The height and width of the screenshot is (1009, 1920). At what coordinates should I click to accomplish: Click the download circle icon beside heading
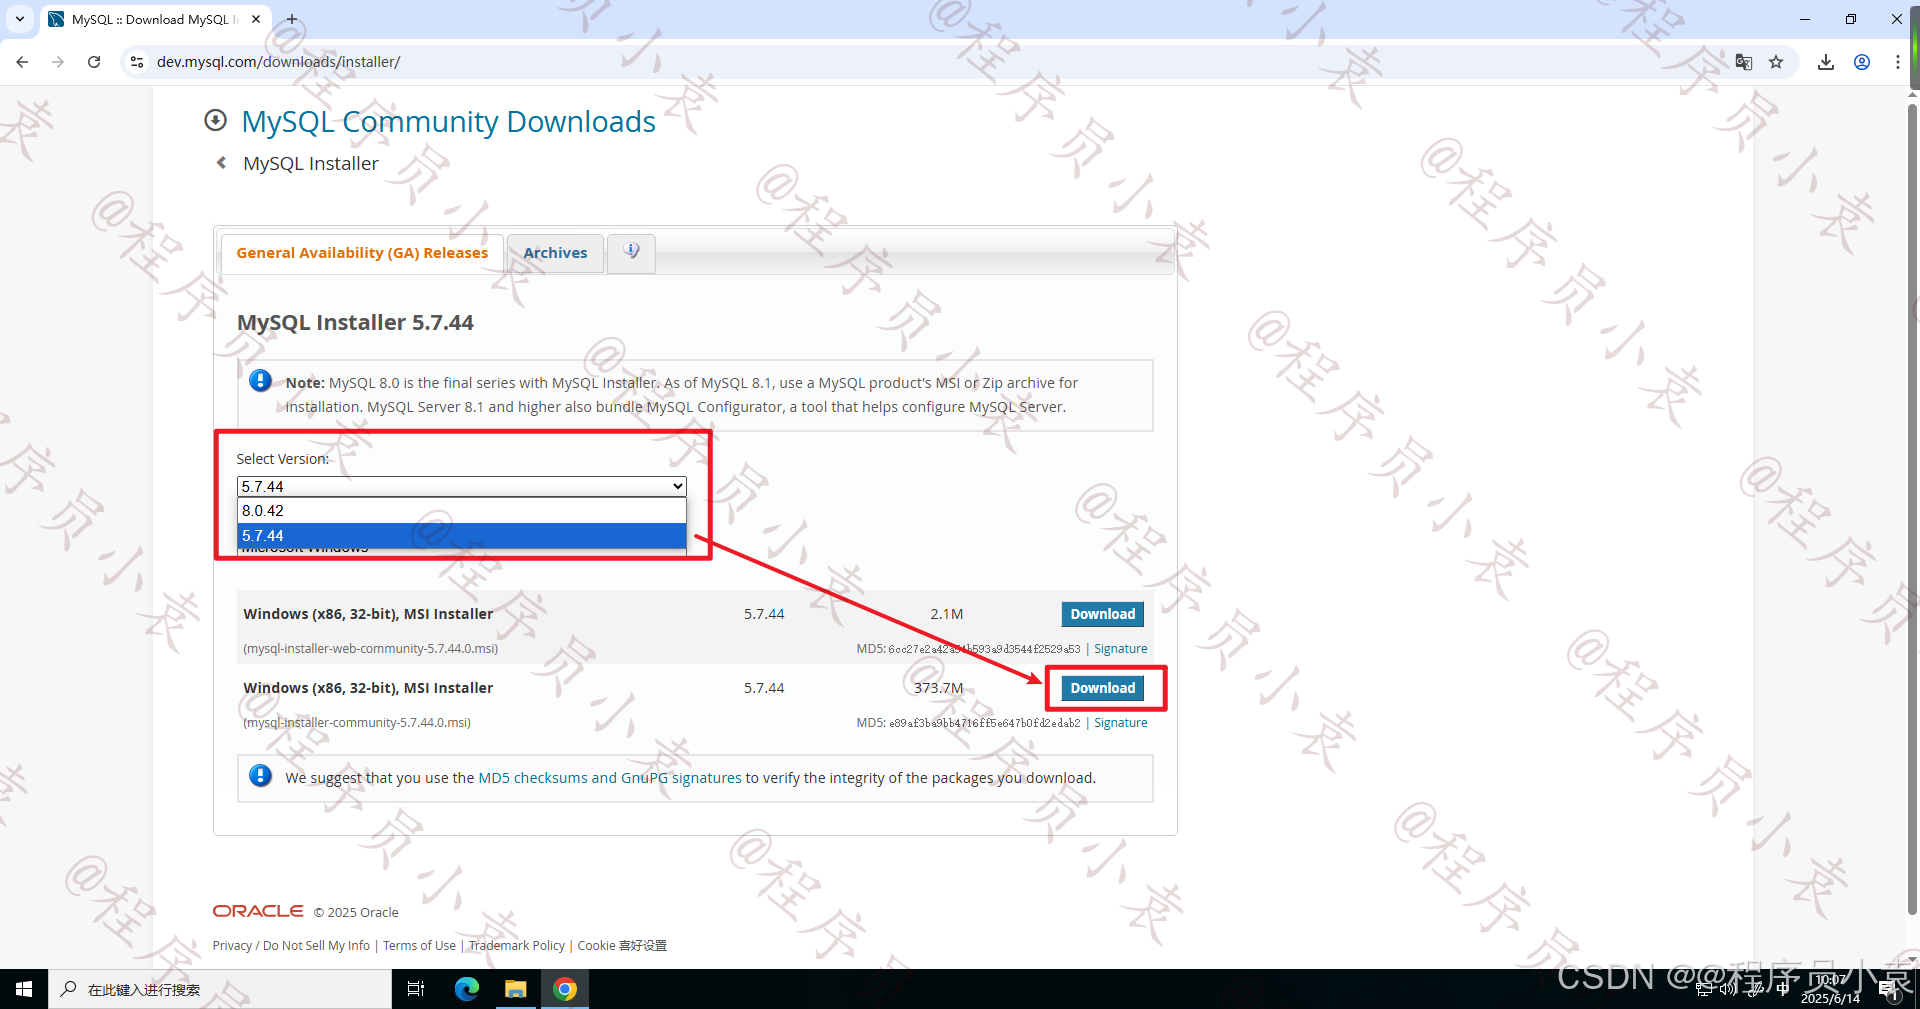[x=215, y=121]
